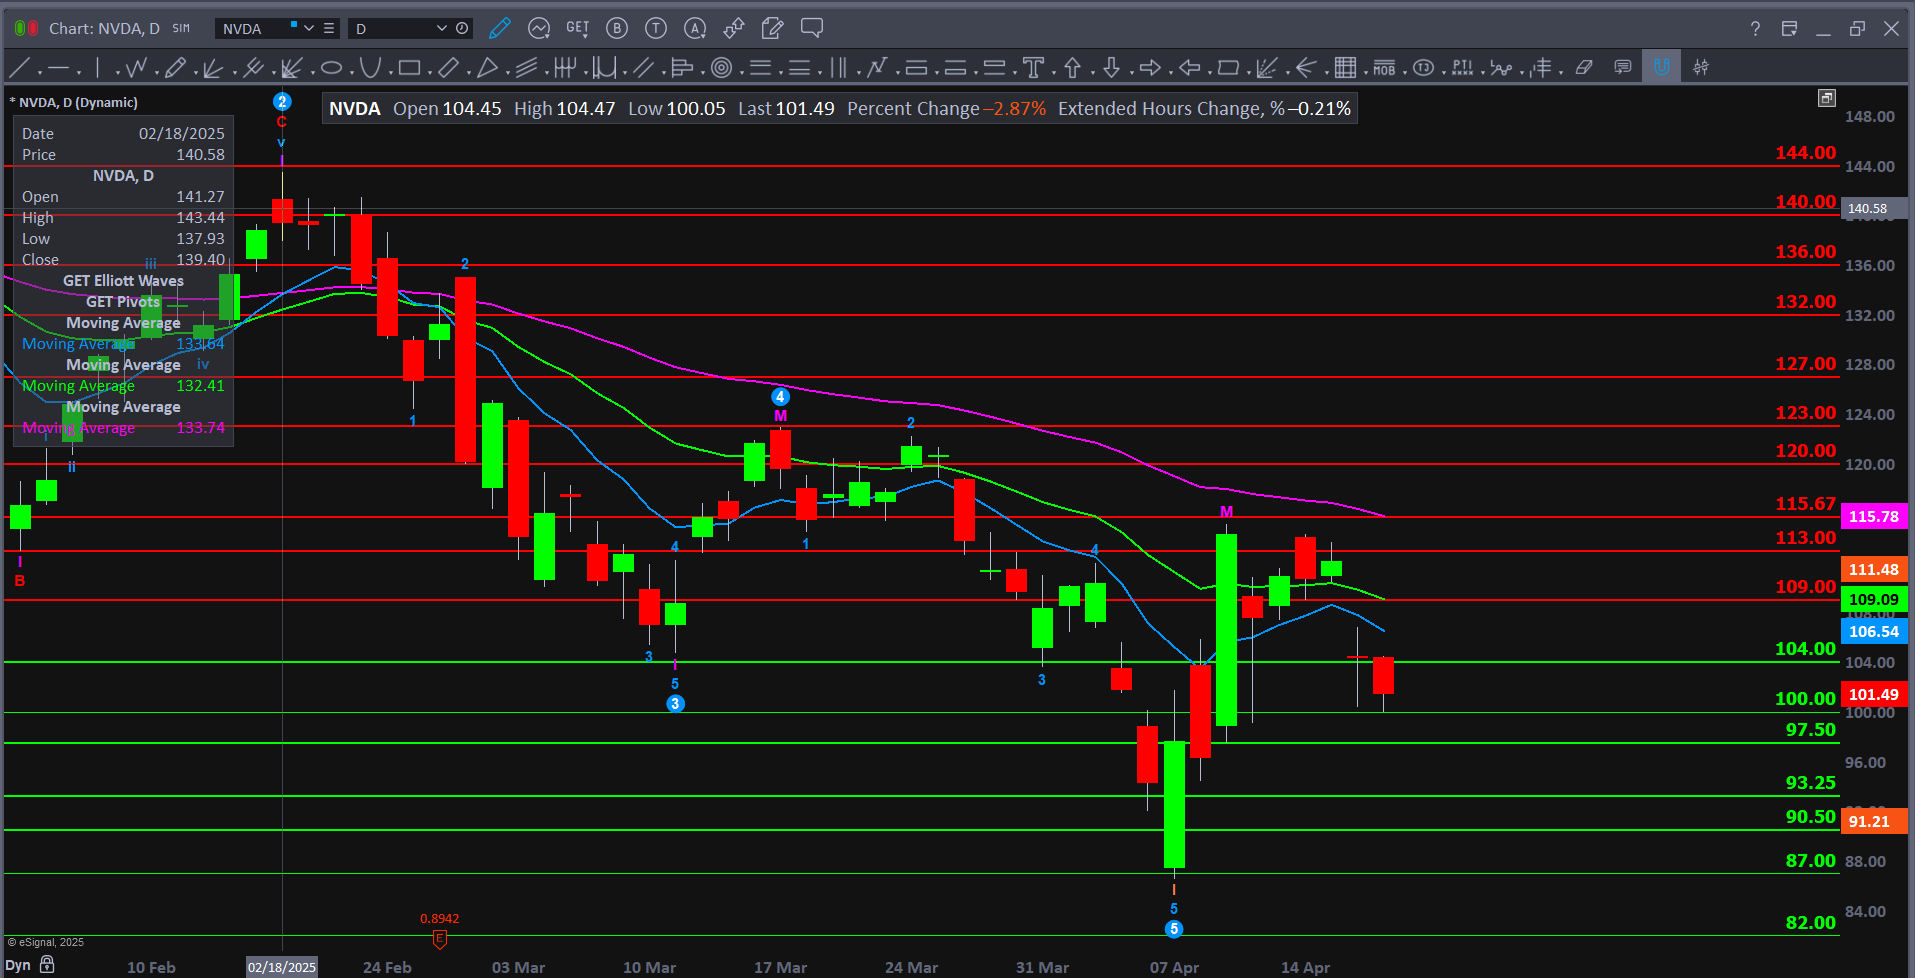Toggle the time axis lock icon

(47, 965)
